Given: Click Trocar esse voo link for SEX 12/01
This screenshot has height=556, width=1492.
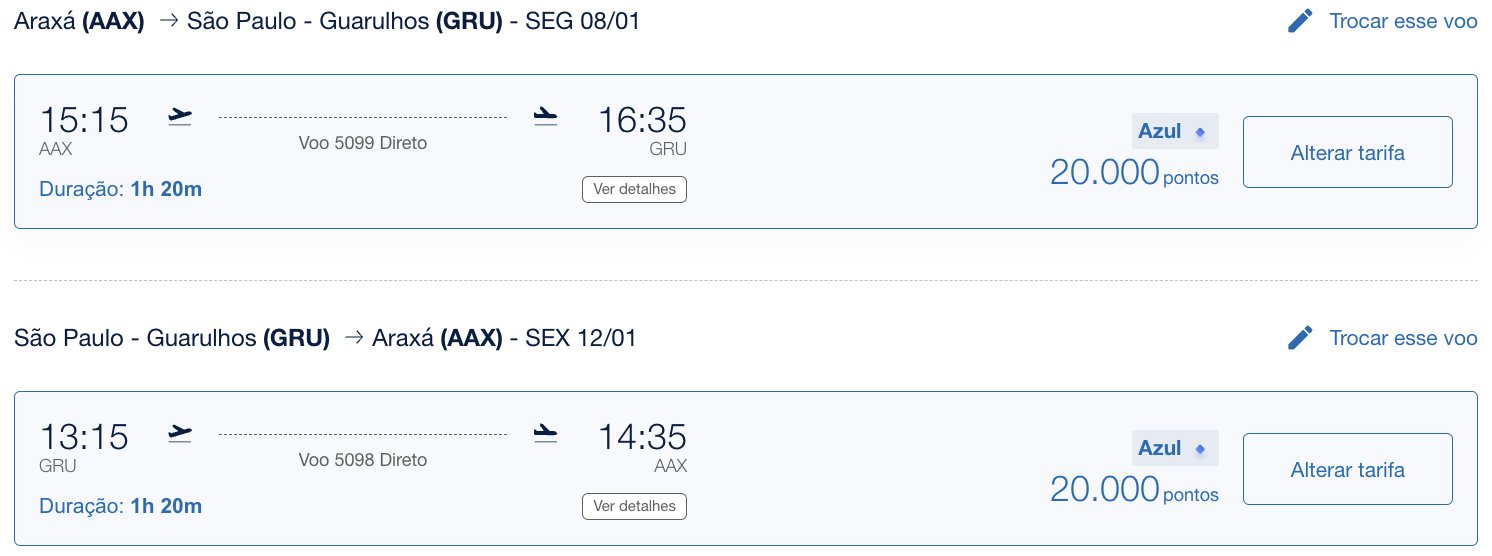Looking at the screenshot, I should (x=1403, y=338).
